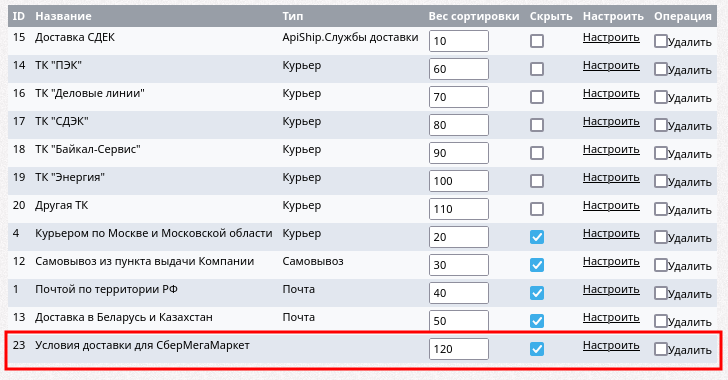Image resolution: width=728 pixels, height=380 pixels.
Task: Open Настроить link for Доставка в Беларусь
Action: tap(611, 317)
